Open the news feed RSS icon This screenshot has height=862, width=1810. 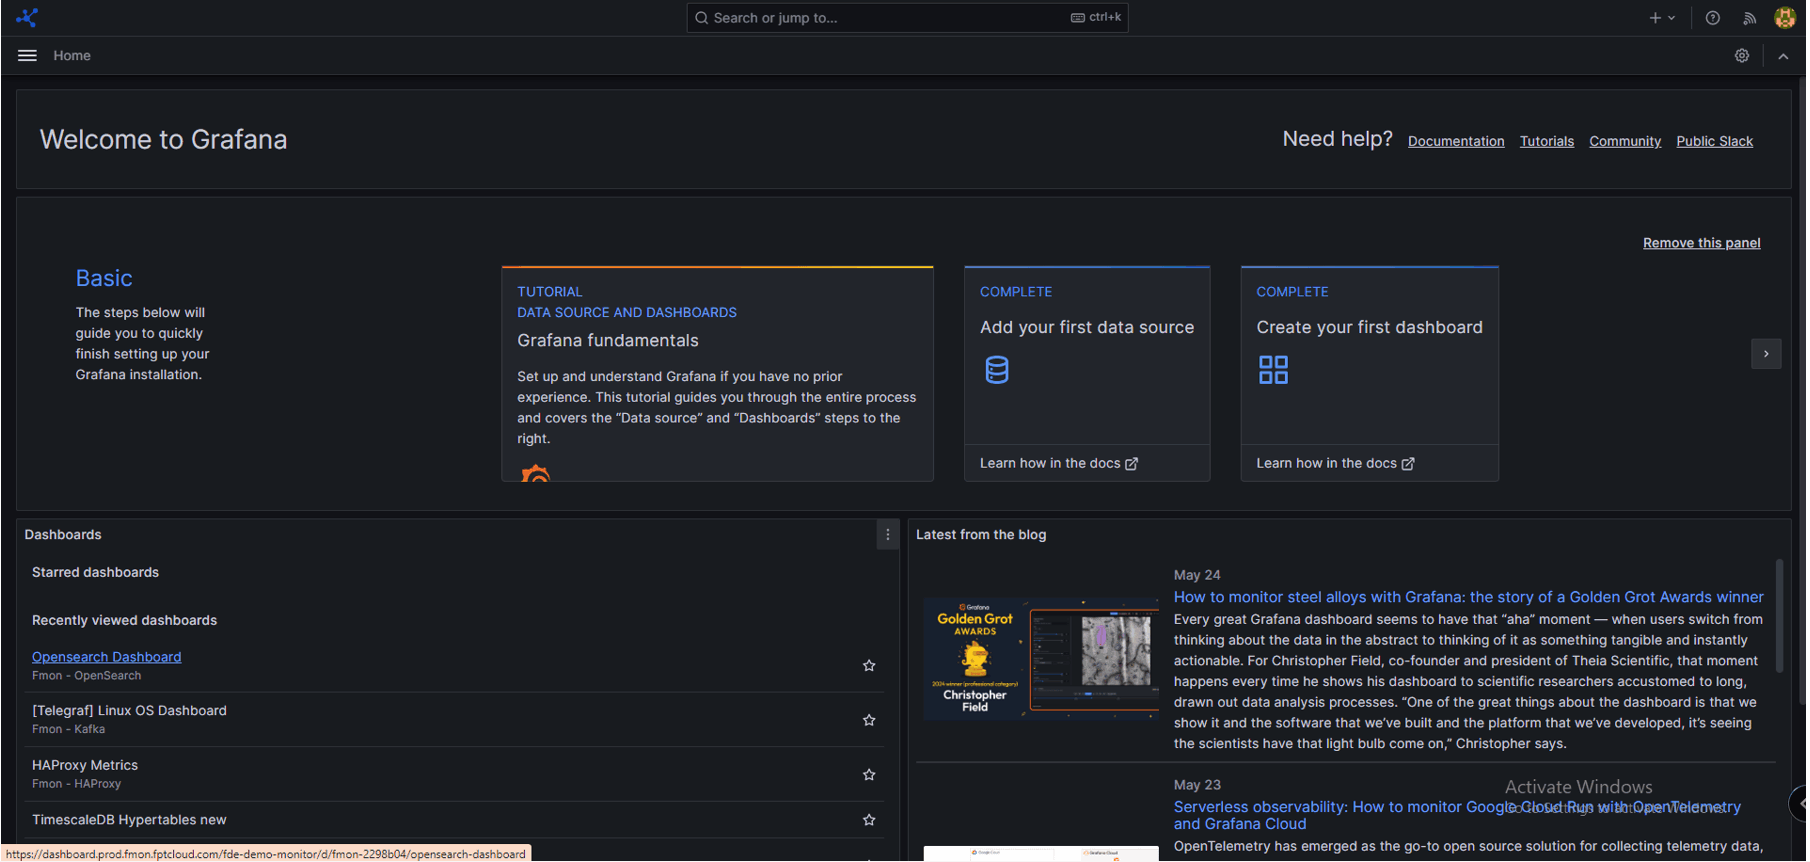click(1749, 18)
